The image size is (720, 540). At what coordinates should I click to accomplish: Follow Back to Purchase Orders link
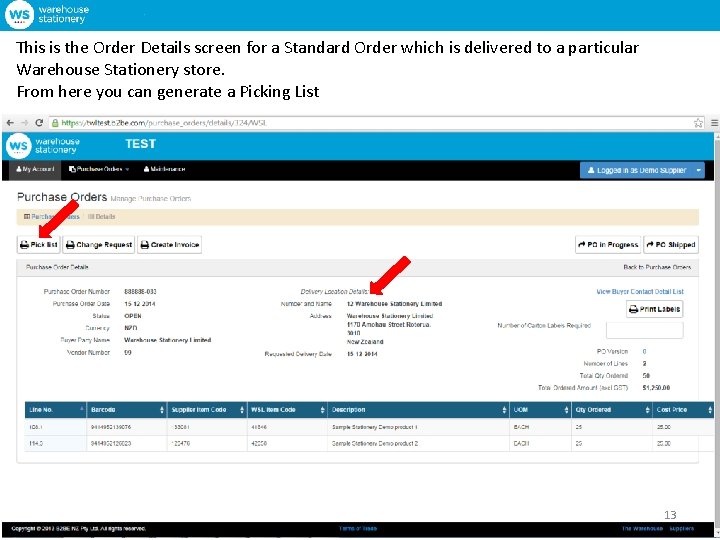[657, 267]
